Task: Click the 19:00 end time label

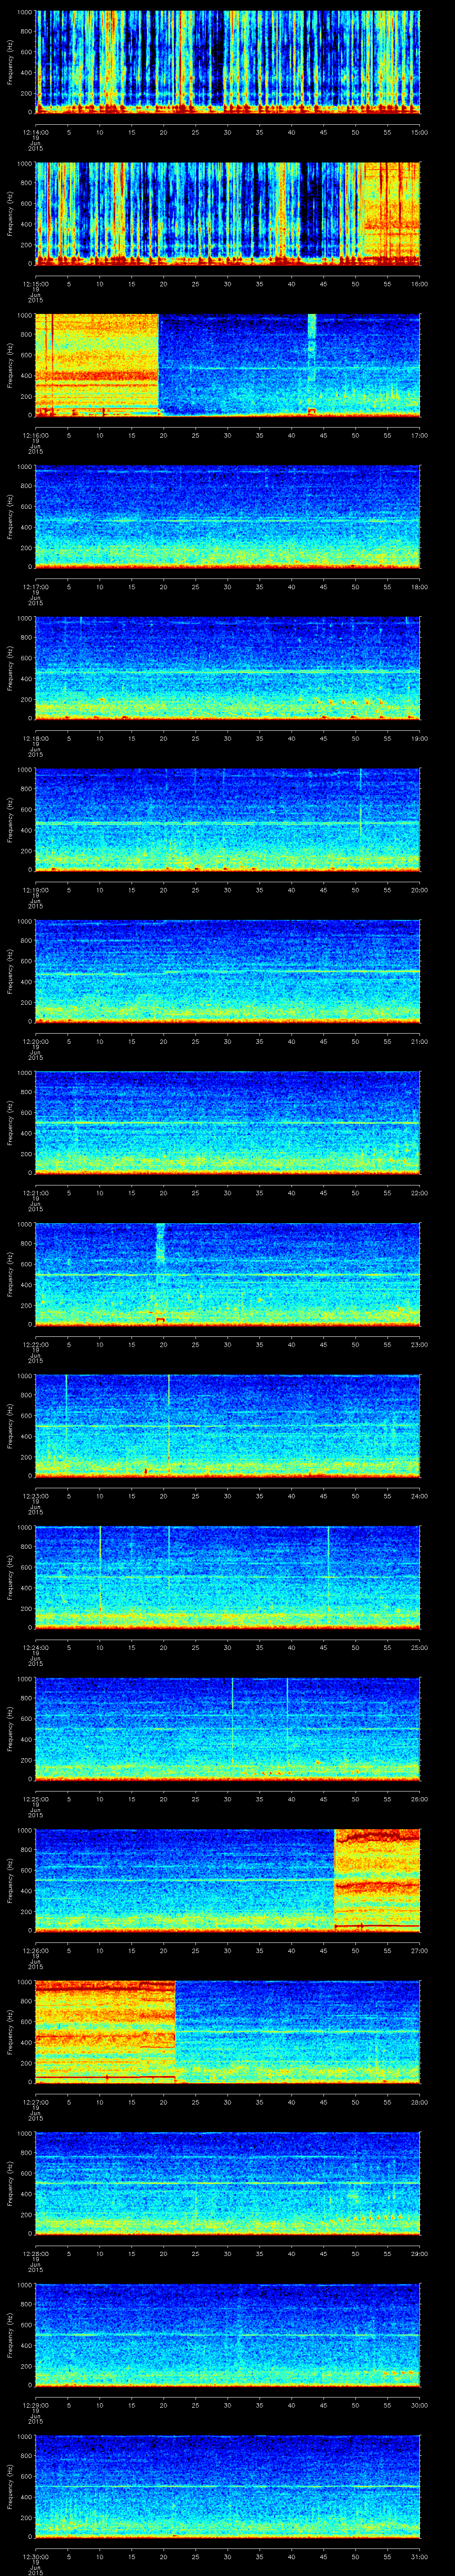Action: point(420,739)
